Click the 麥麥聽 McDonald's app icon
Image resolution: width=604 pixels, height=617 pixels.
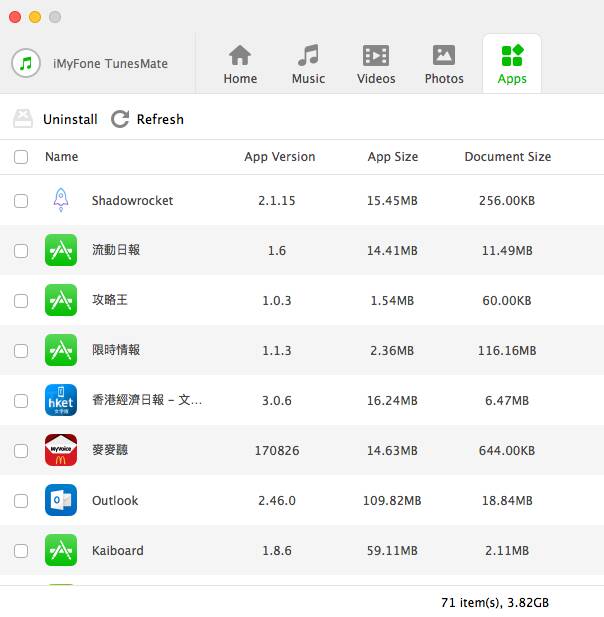pyautogui.click(x=61, y=450)
